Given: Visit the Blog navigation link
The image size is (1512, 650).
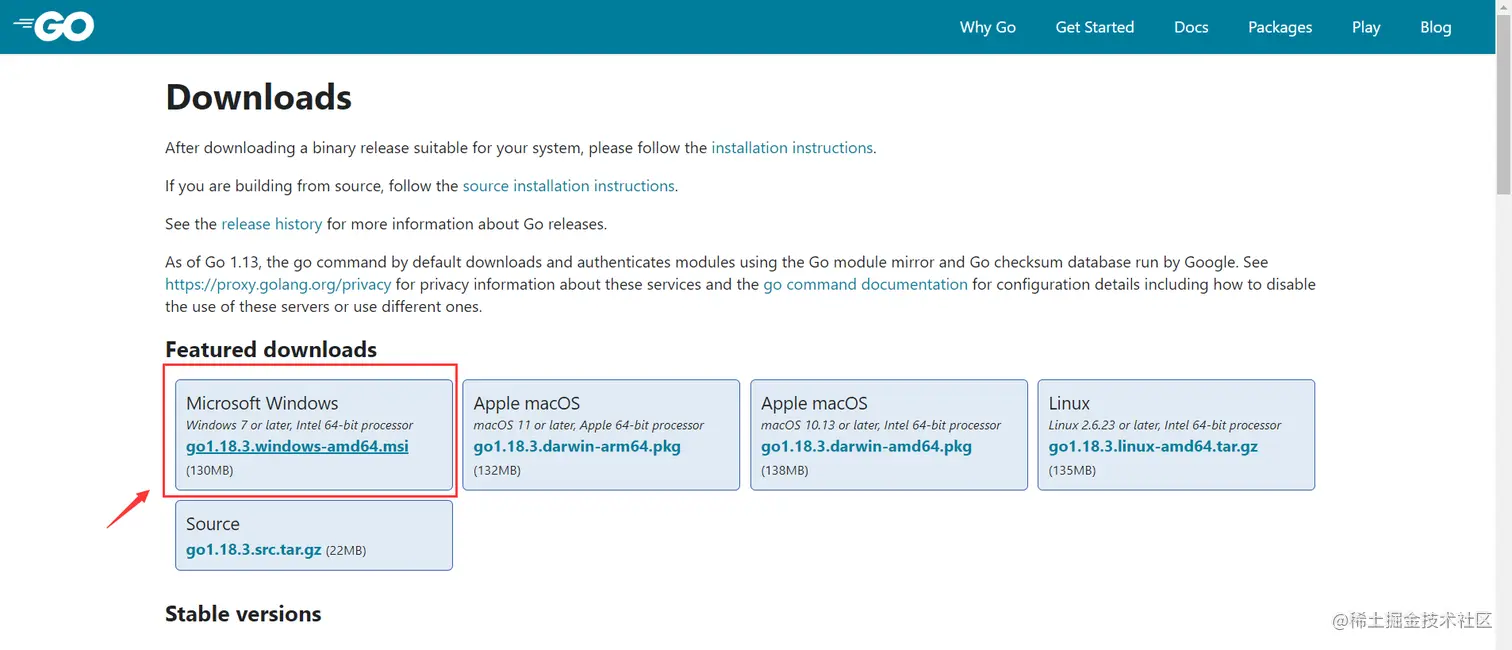Looking at the screenshot, I should [1435, 27].
